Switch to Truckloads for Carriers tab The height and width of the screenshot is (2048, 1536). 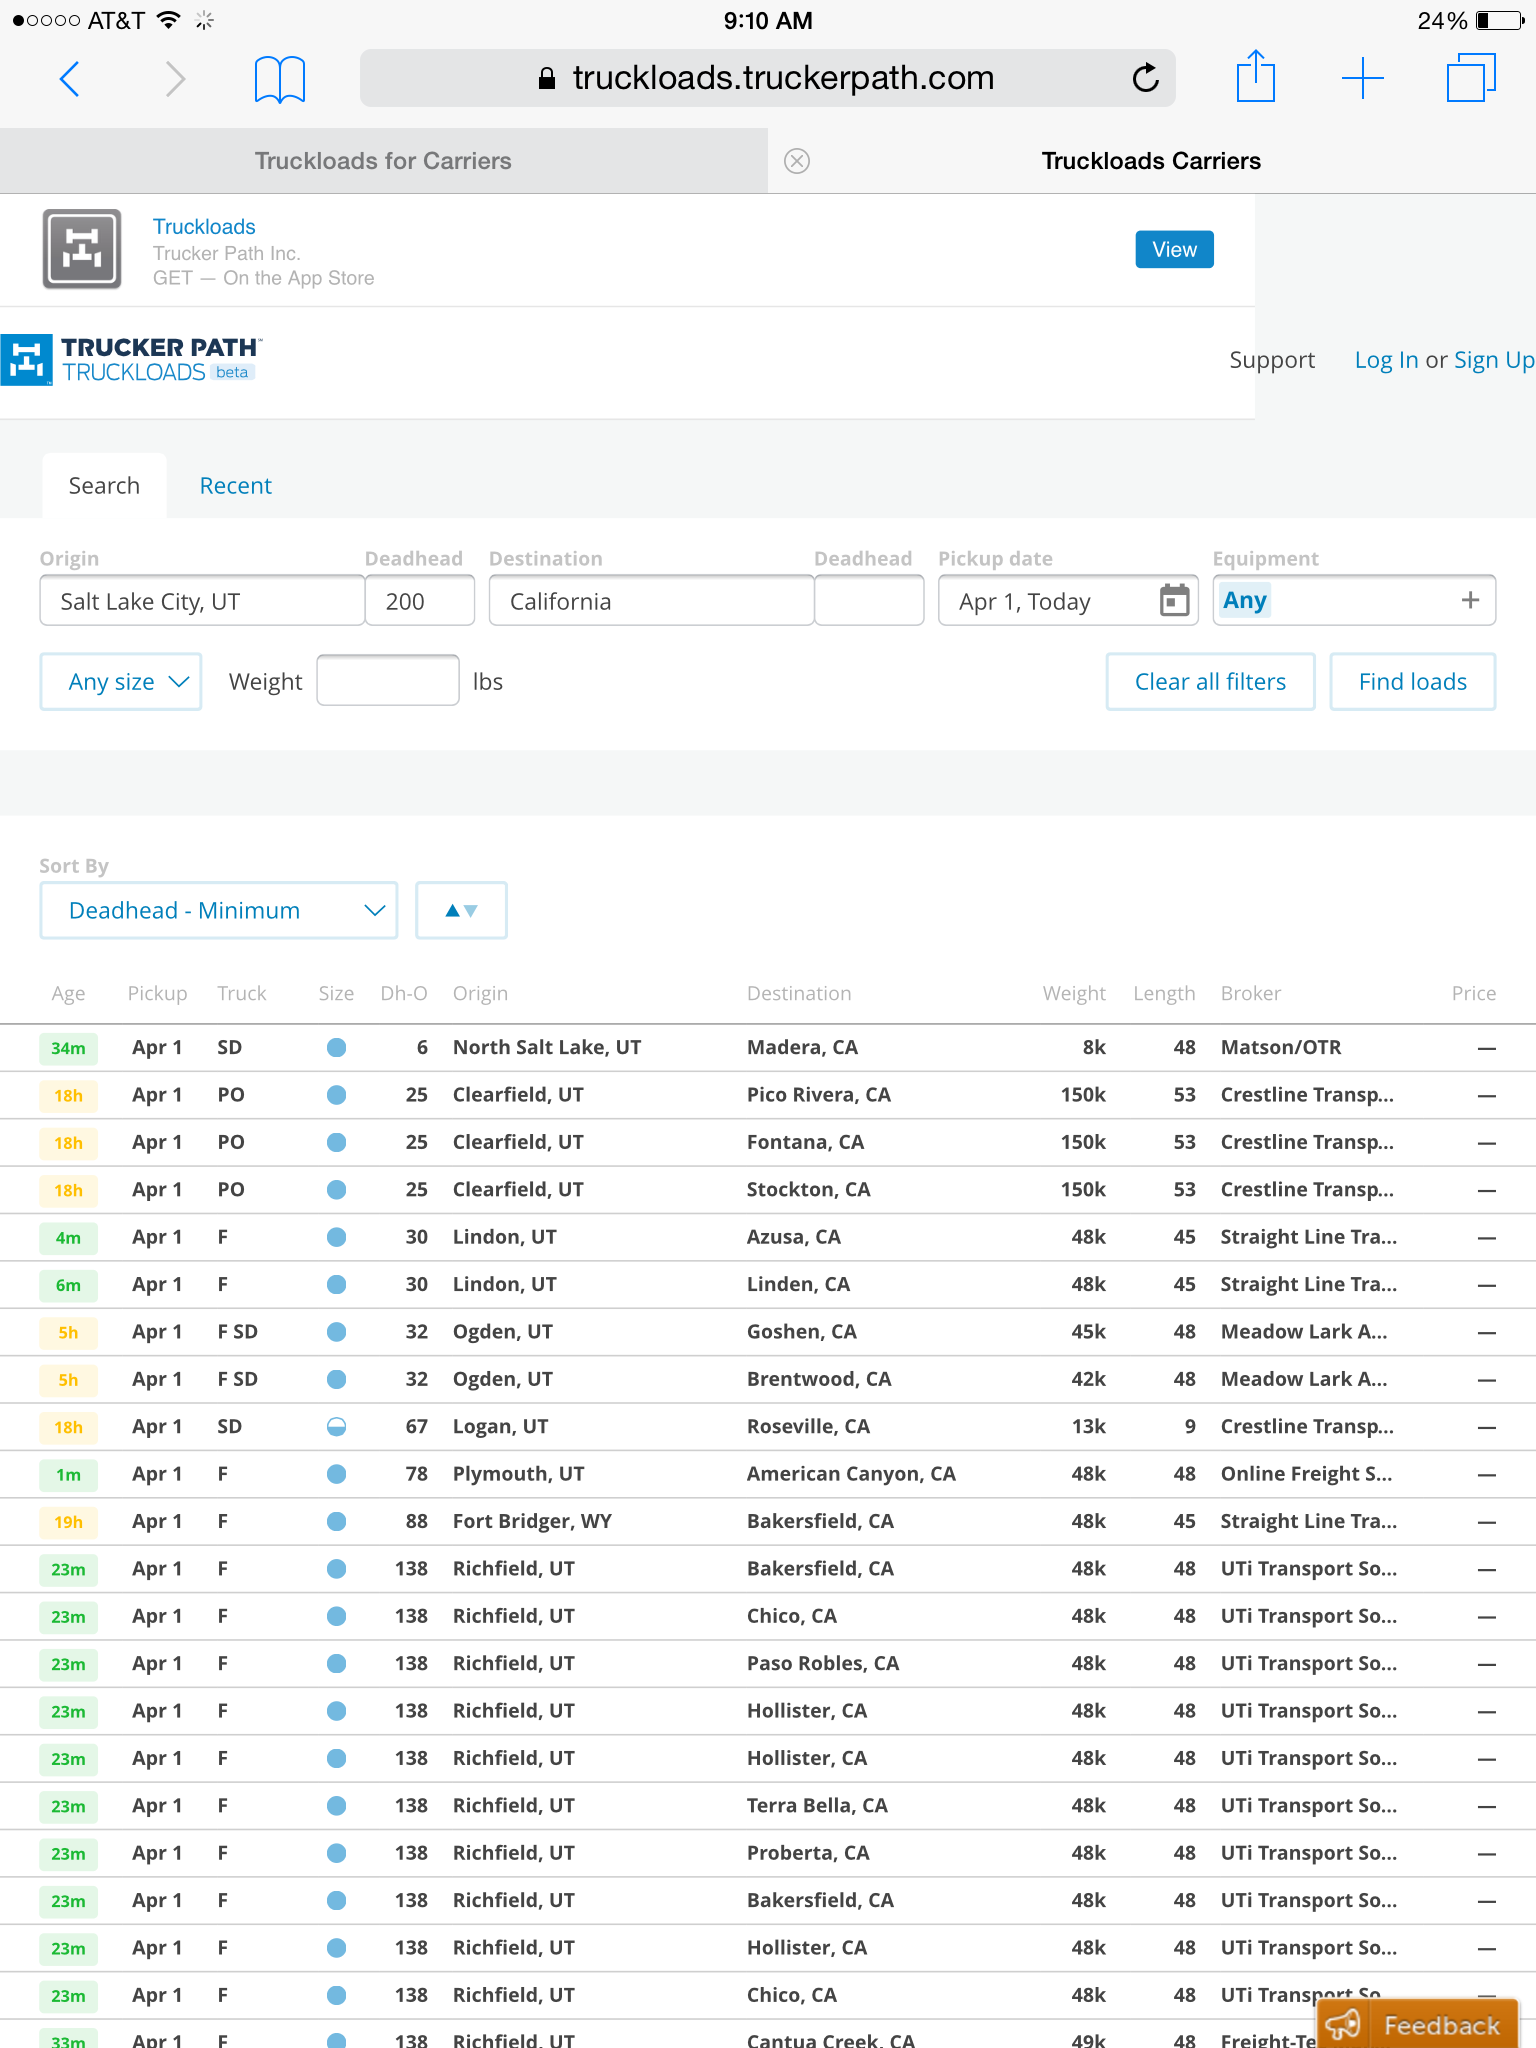383,161
